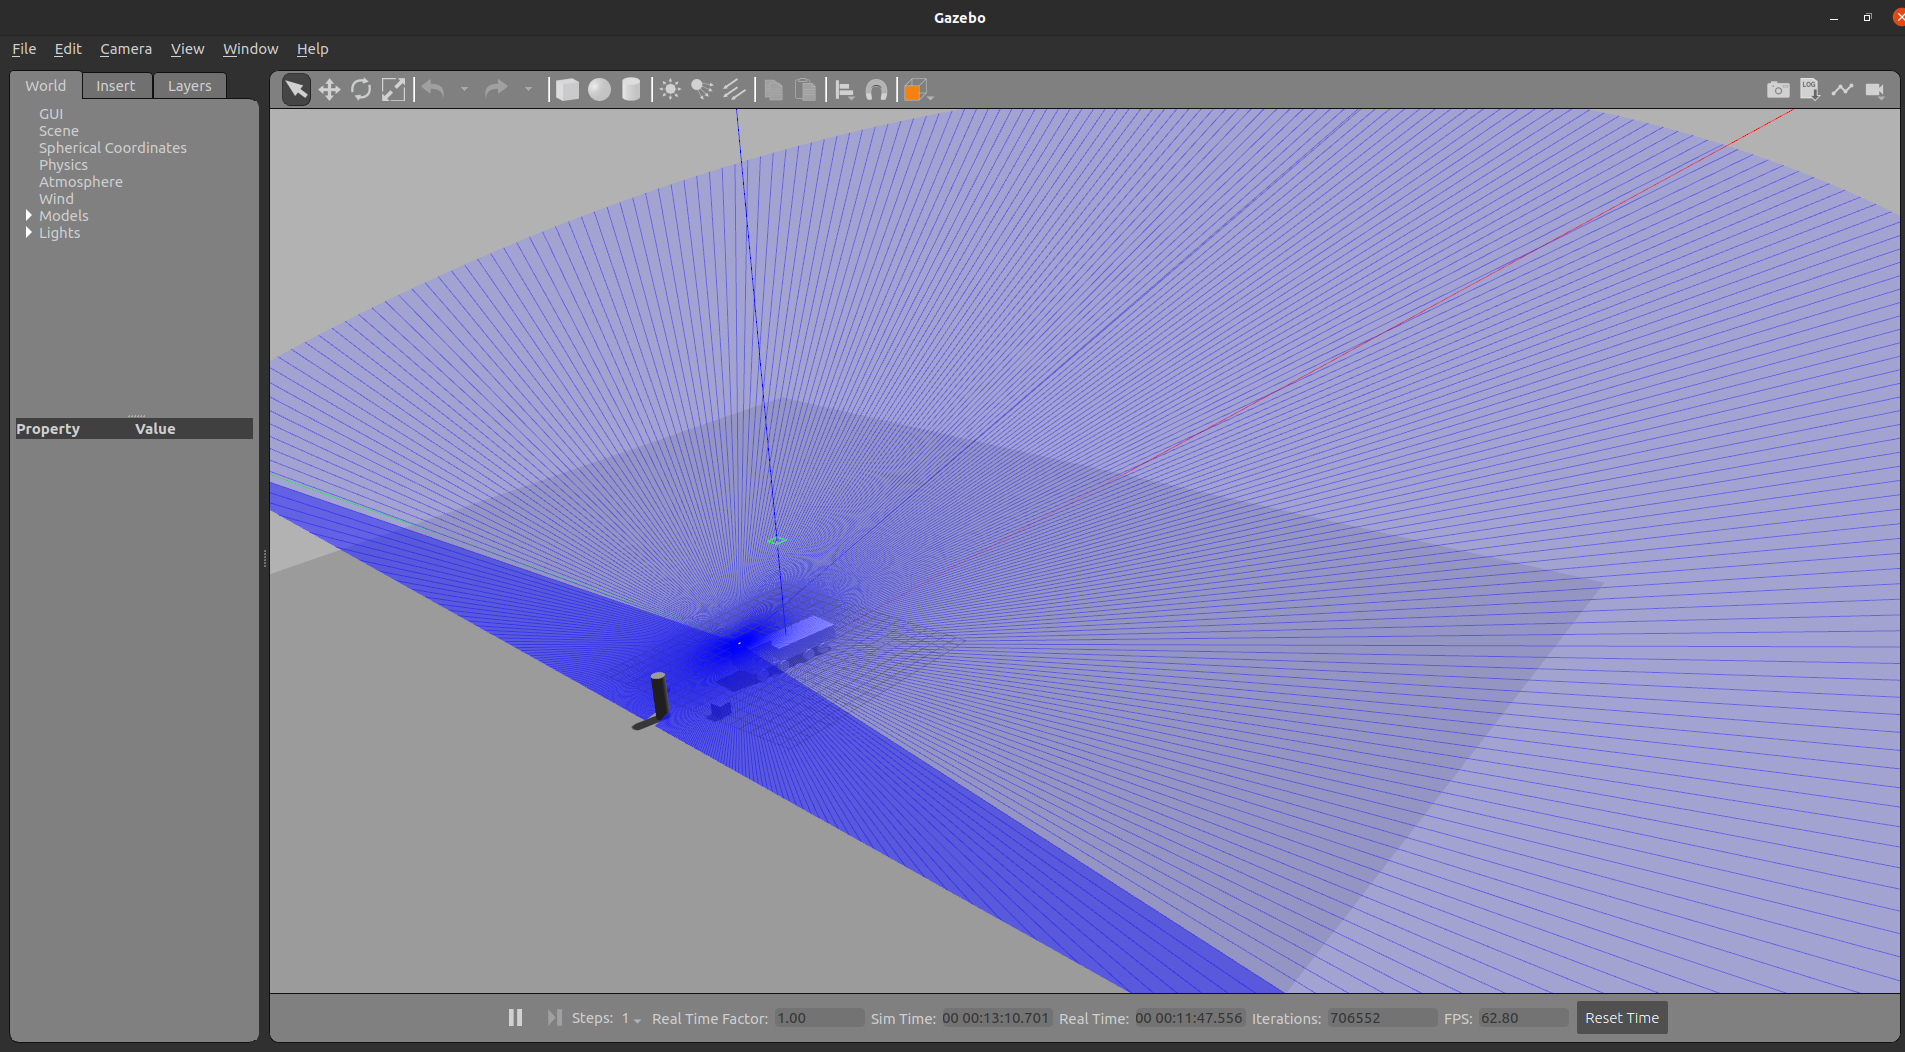Screen dimensions: 1905x1052
Task: Select Physics in the world tree
Action: point(63,165)
